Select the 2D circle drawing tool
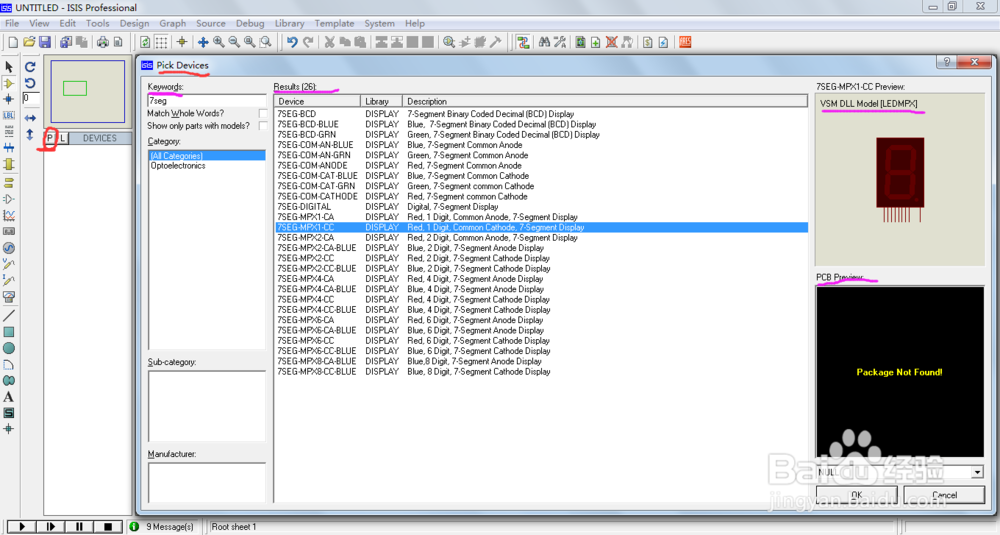The width and height of the screenshot is (1000, 535). [x=9, y=348]
